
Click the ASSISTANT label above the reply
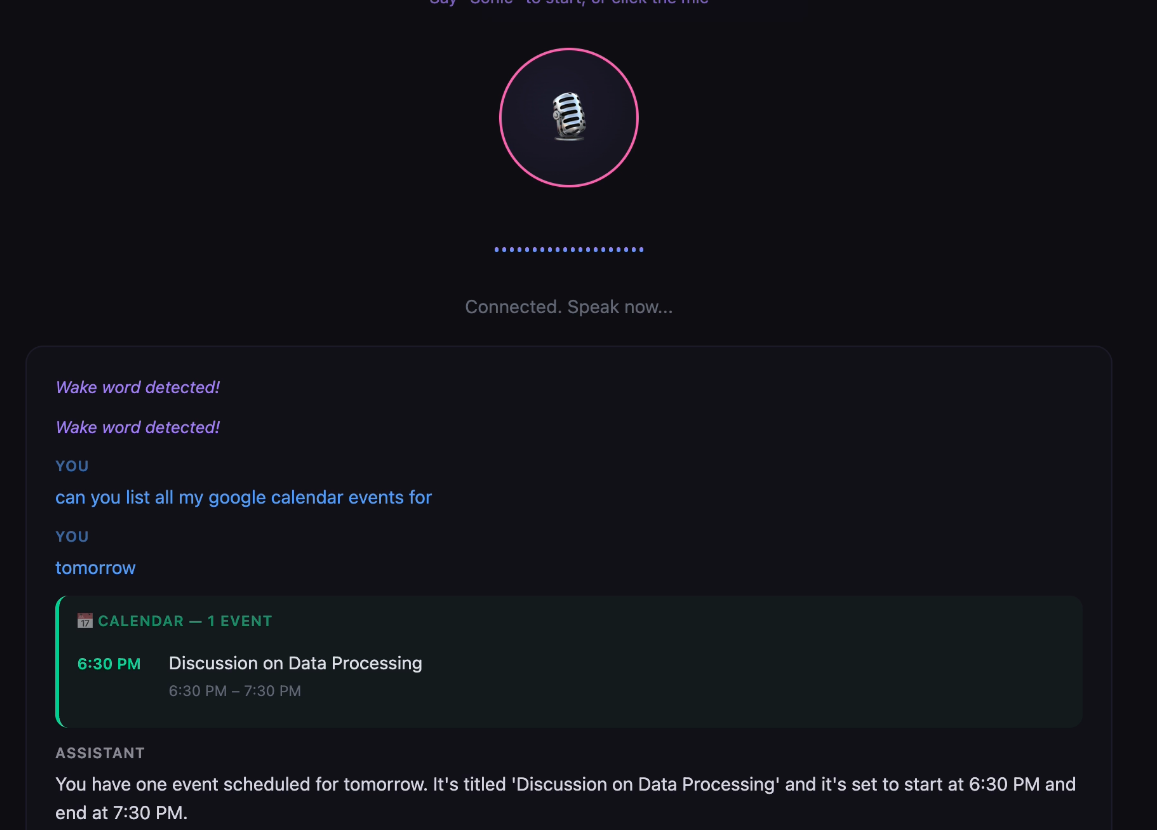(100, 753)
